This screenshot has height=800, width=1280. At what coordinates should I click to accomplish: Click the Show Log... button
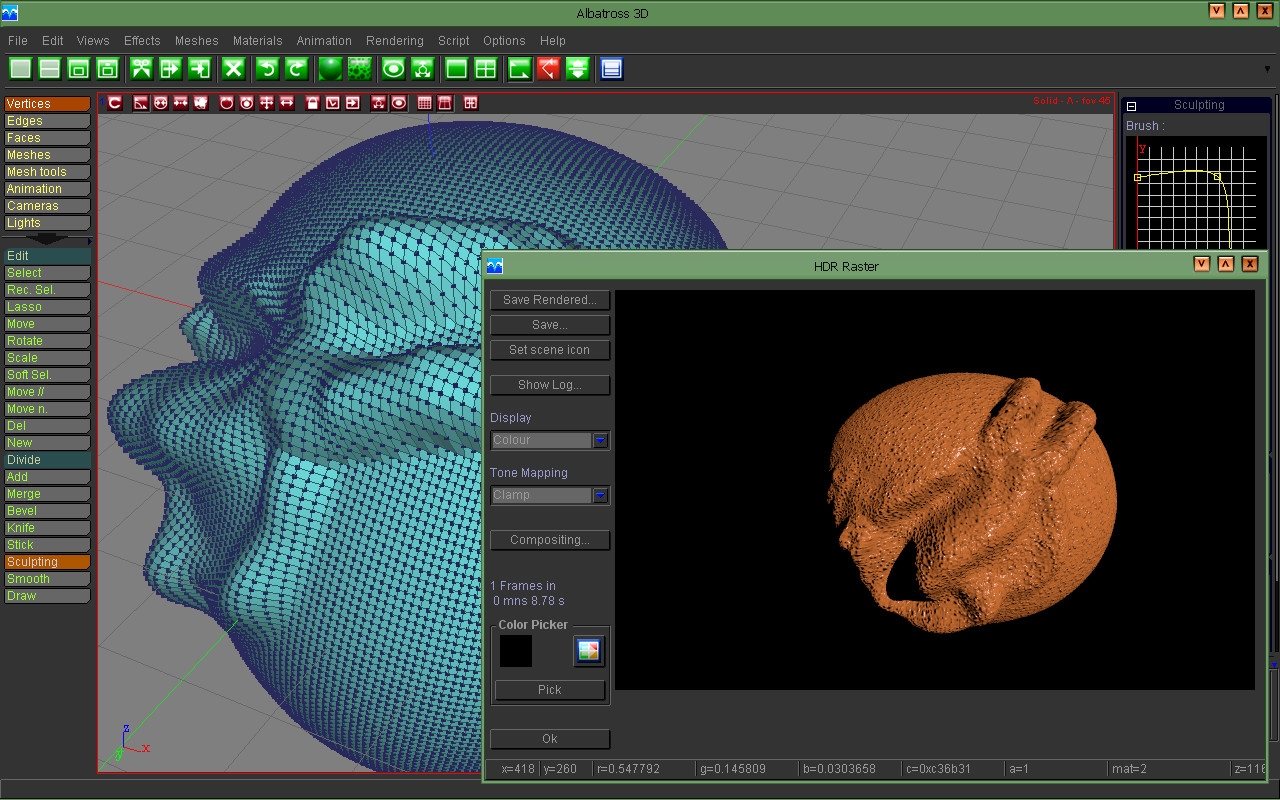550,385
